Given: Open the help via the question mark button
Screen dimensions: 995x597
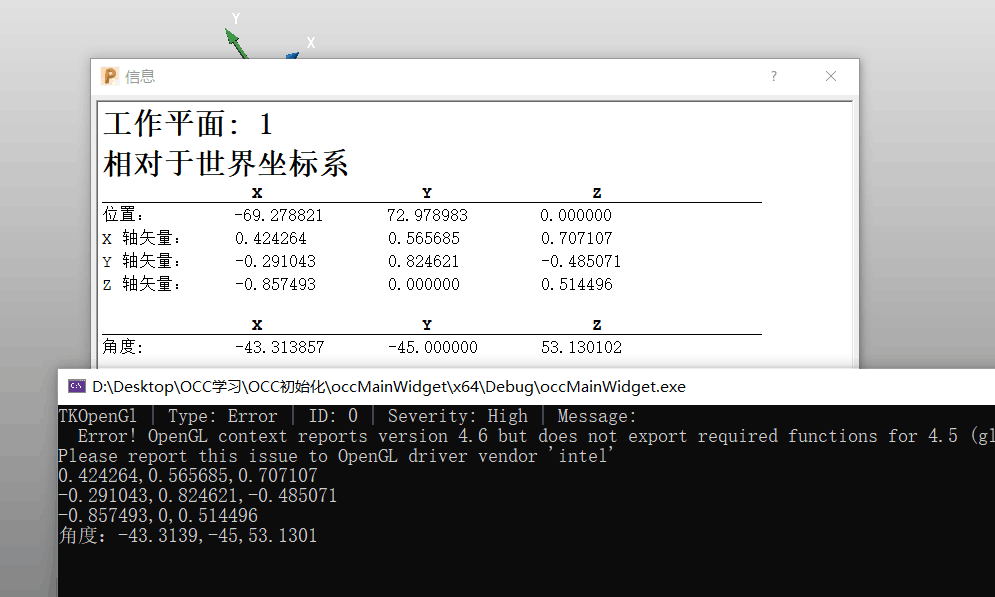Looking at the screenshot, I should (773, 76).
